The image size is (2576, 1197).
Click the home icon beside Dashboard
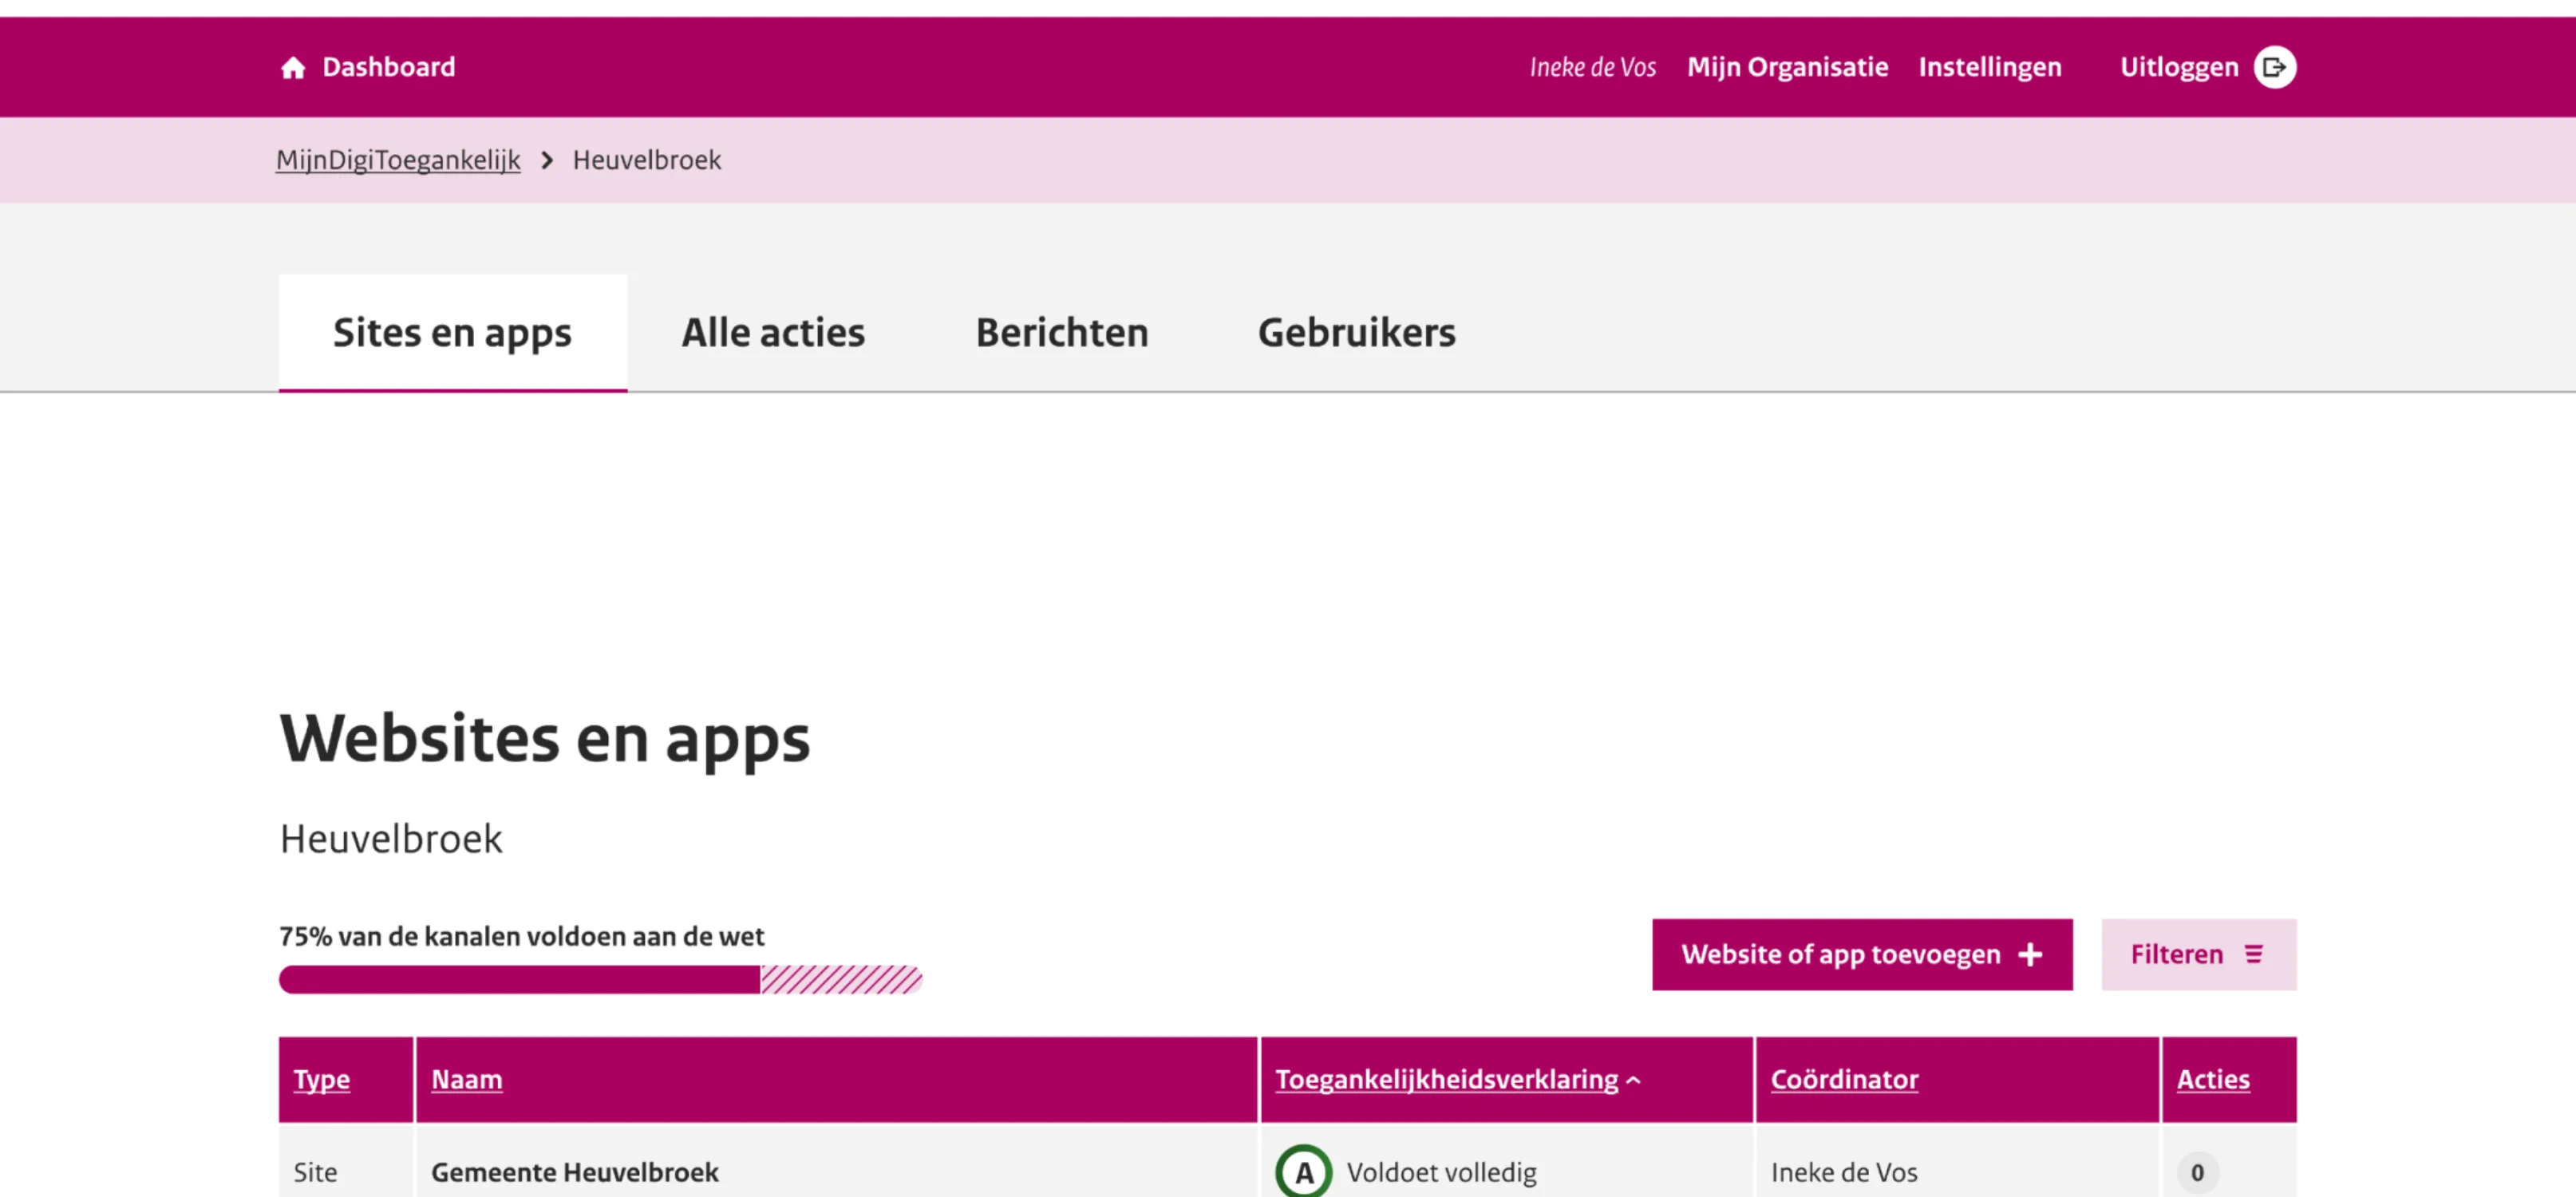[292, 67]
